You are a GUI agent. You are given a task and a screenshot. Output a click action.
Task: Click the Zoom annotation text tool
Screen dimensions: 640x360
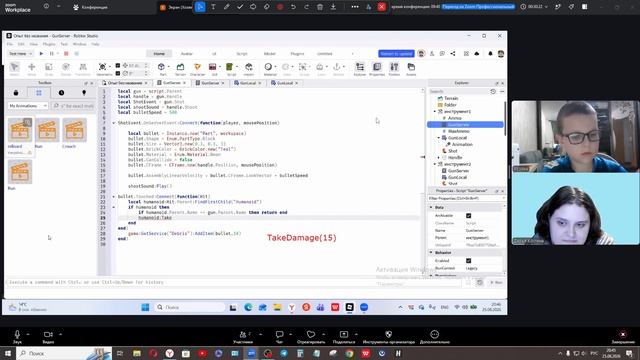click(x=213, y=7)
